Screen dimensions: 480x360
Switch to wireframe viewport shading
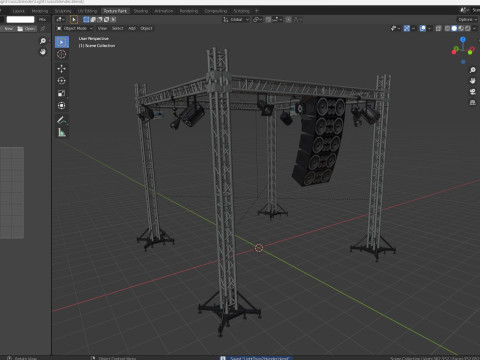click(x=447, y=28)
